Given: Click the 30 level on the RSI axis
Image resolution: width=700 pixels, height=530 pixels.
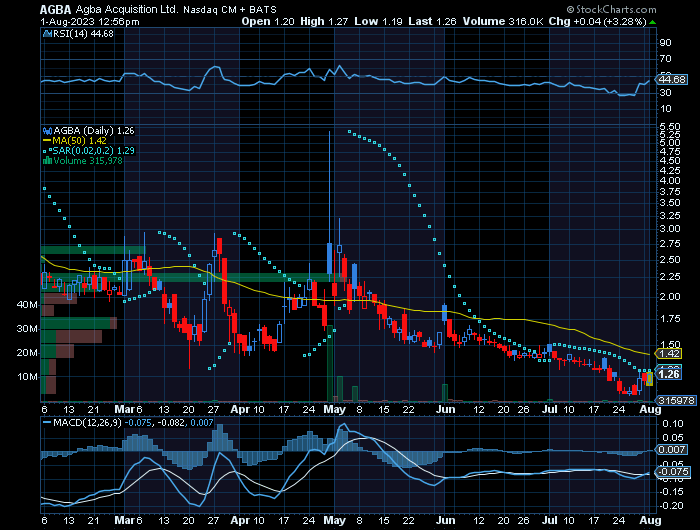Looking at the screenshot, I should point(666,92).
